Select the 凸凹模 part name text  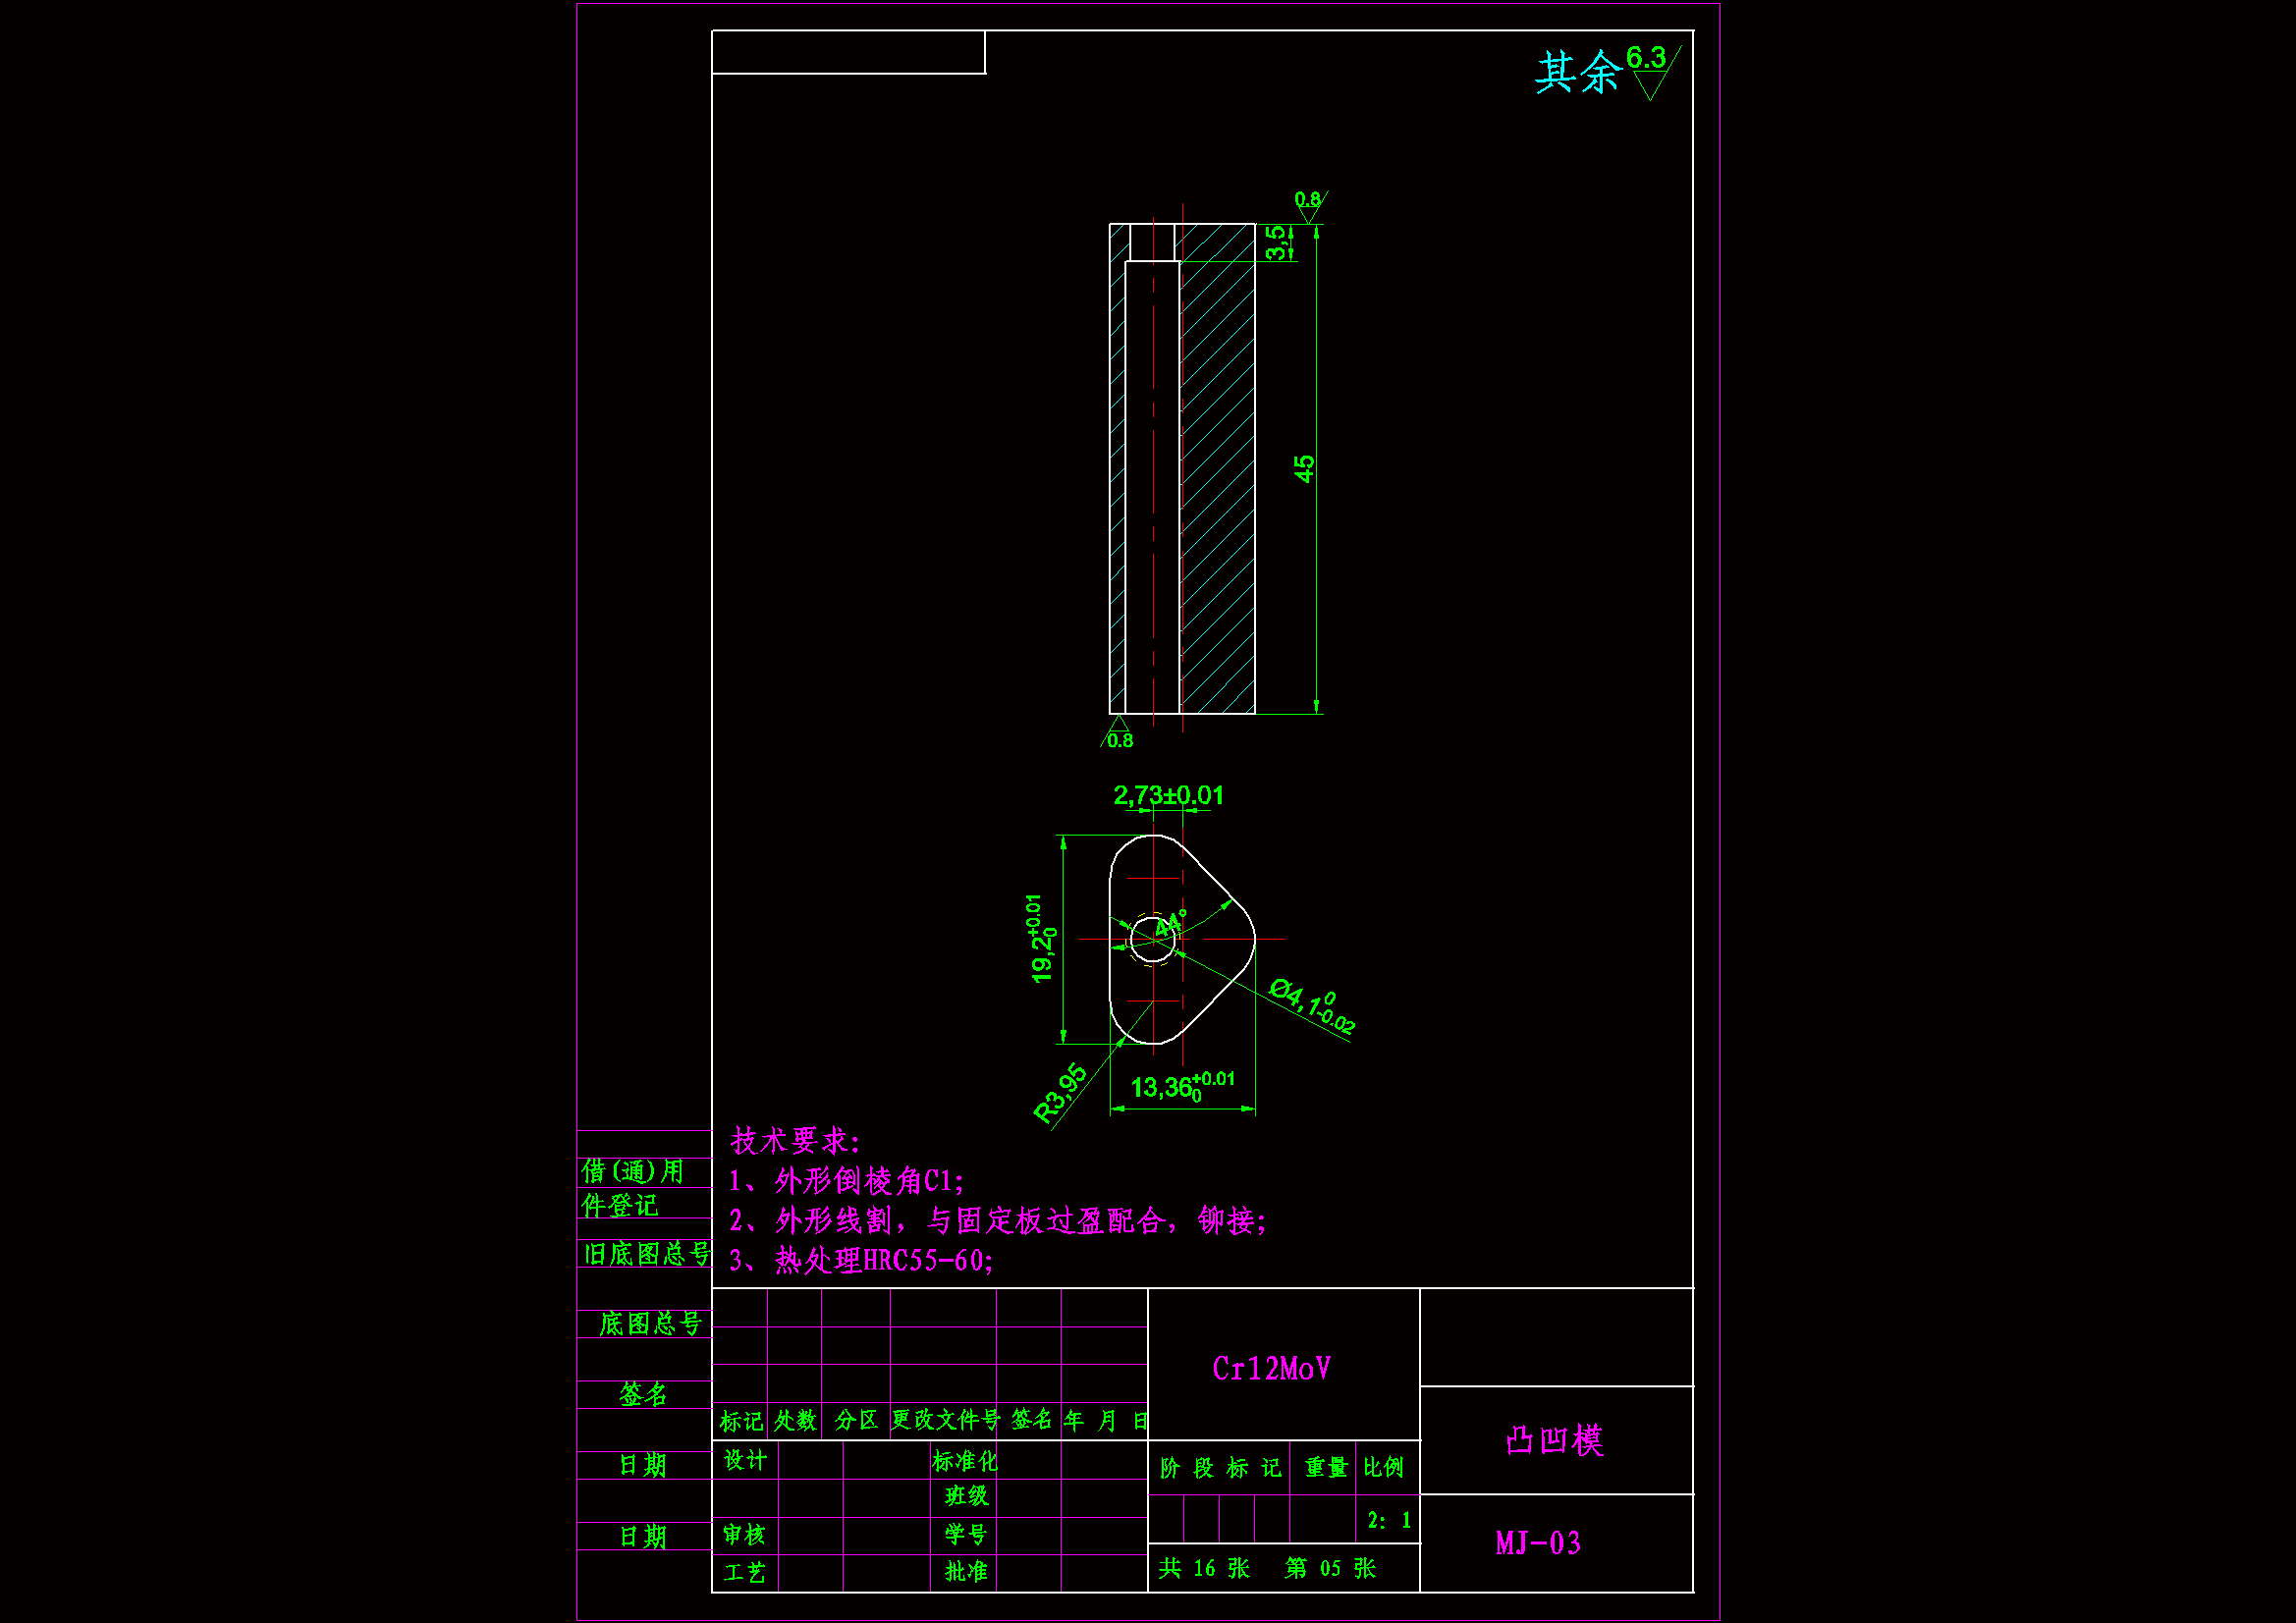tap(1554, 1441)
